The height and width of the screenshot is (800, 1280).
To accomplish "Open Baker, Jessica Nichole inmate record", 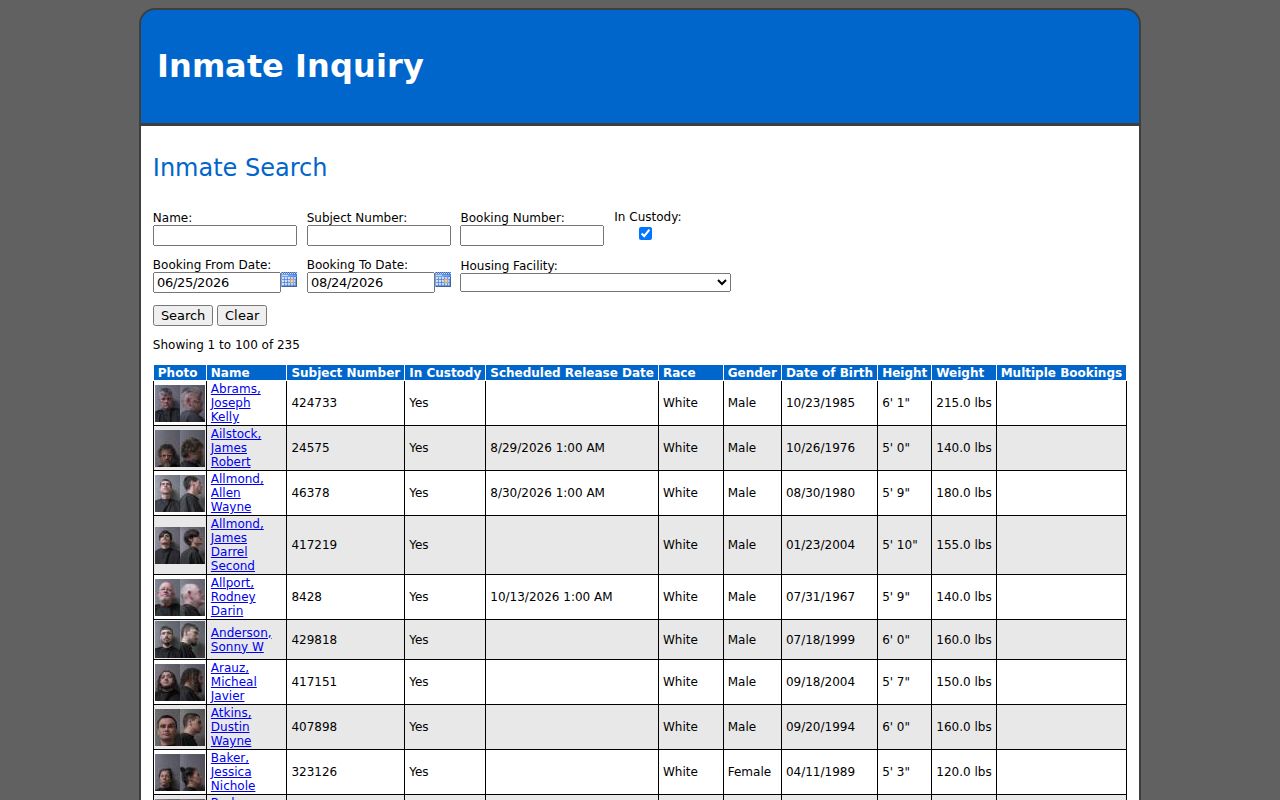I will pyautogui.click(x=233, y=772).
